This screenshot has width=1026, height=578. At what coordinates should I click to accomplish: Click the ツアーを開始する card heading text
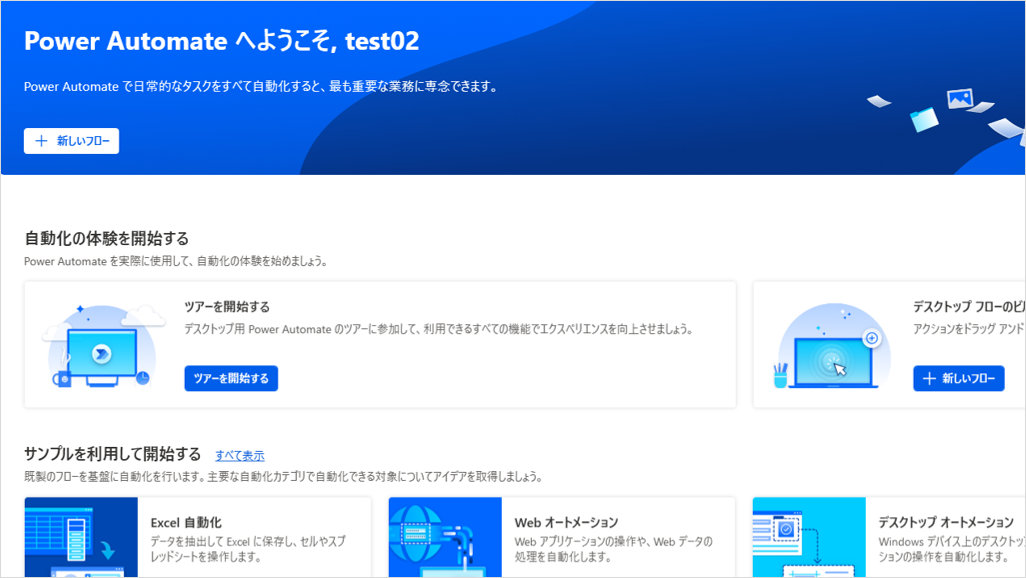(x=227, y=307)
